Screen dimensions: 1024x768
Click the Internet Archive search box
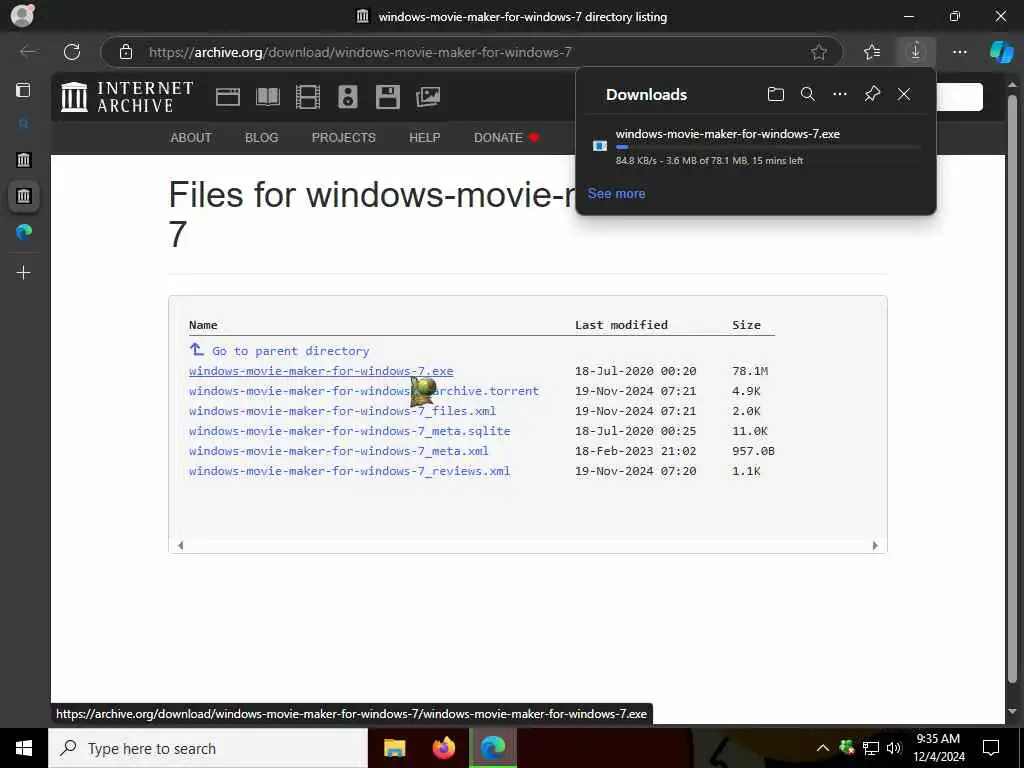click(959, 97)
